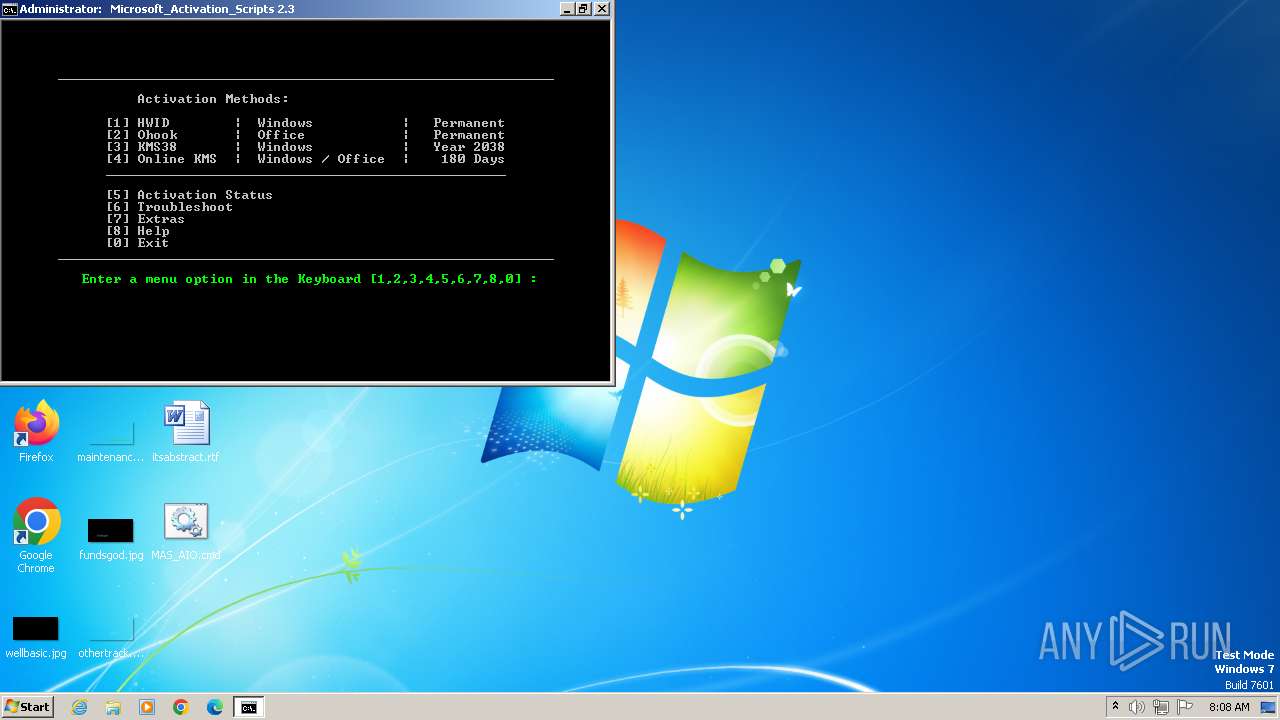Viewport: 1280px width, 720px height.
Task: Open the Firefox desktop shortcut
Action: pyautogui.click(x=36, y=432)
